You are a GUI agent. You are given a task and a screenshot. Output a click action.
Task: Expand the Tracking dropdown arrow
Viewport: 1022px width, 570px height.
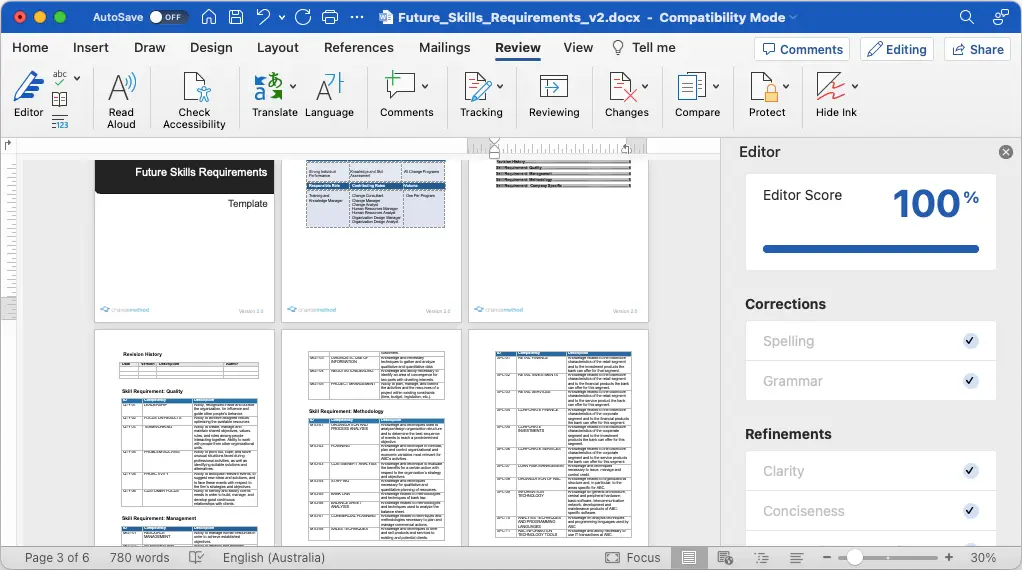click(500, 86)
